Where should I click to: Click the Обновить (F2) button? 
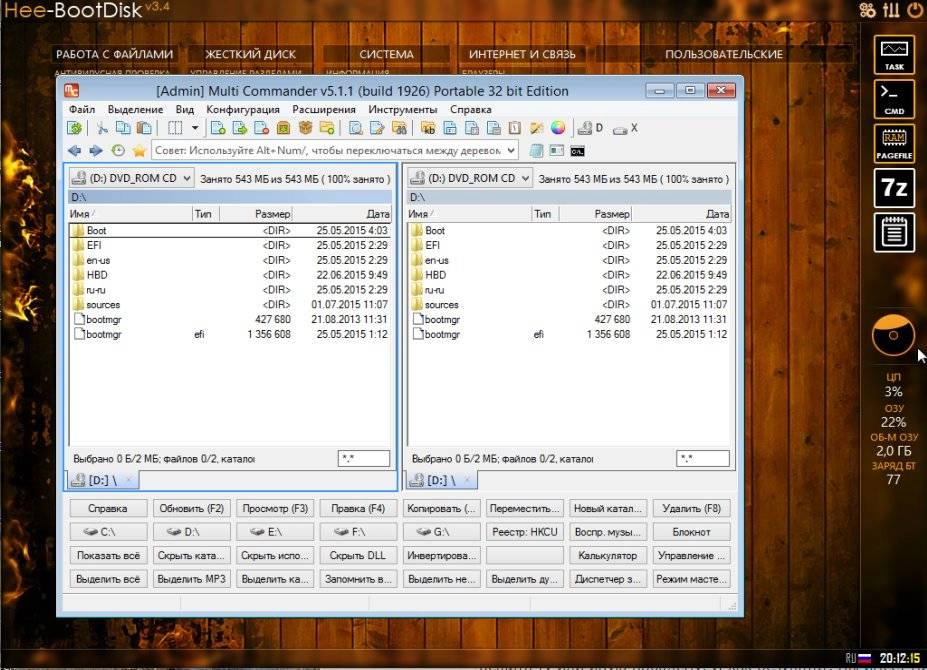coord(192,508)
